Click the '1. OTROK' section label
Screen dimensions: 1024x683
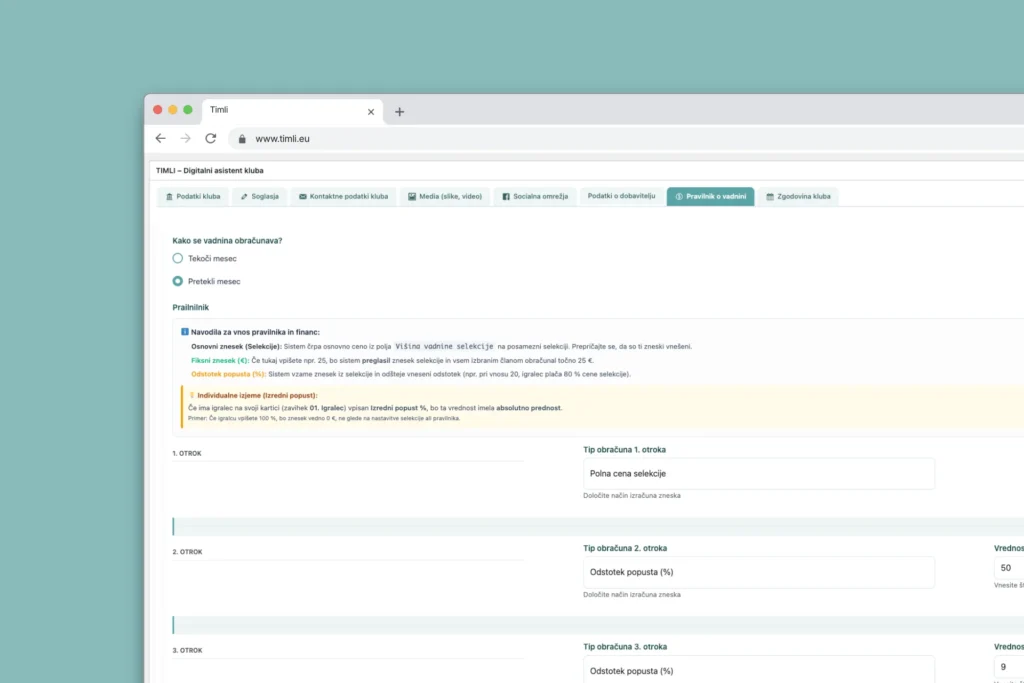(187, 453)
